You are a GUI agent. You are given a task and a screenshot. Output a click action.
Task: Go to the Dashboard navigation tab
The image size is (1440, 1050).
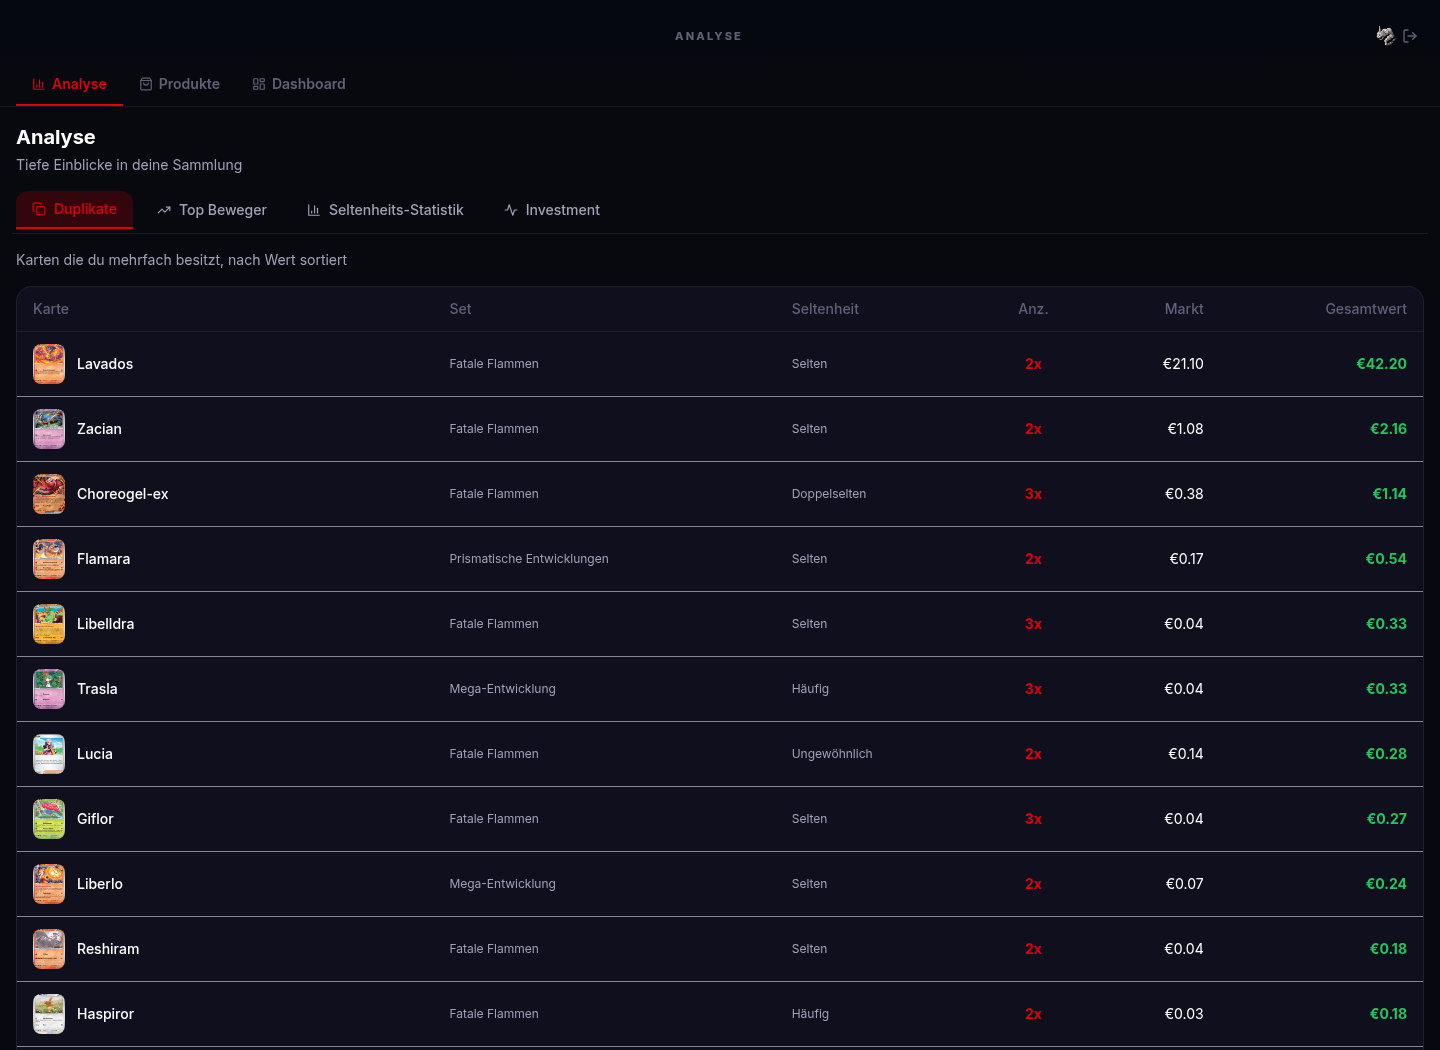(x=299, y=84)
